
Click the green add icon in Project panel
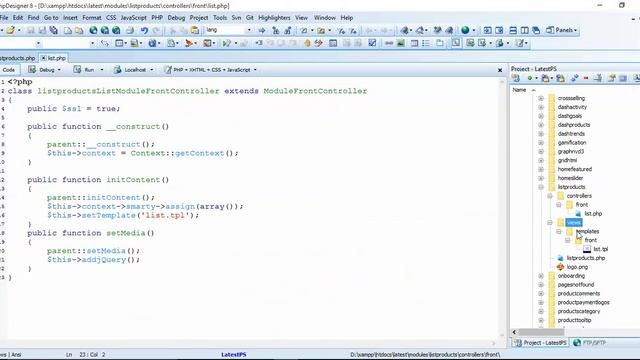pyautogui.click(x=530, y=78)
